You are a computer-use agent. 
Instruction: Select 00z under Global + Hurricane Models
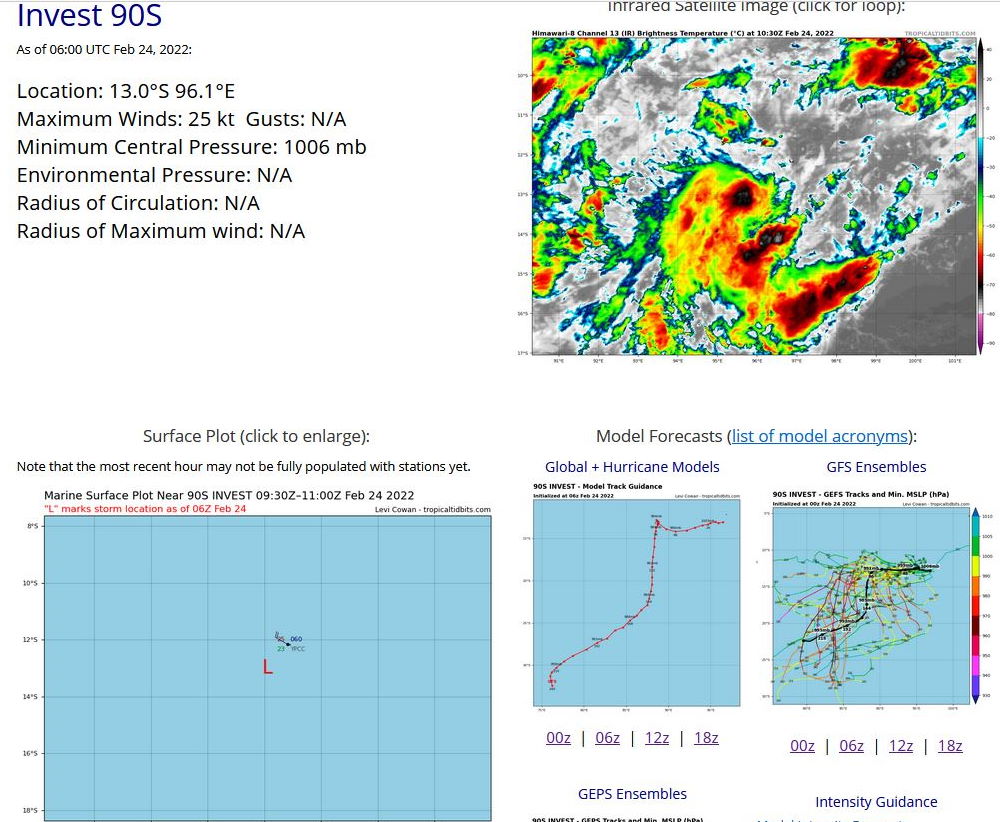pos(558,738)
